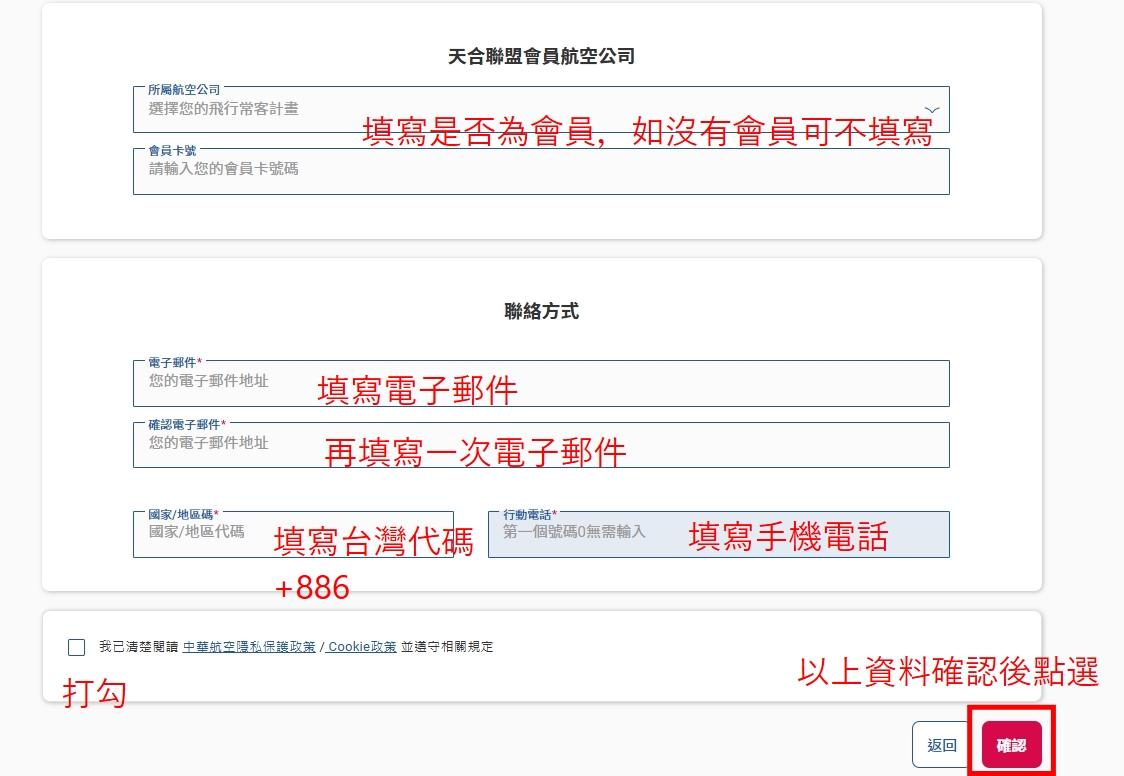Image resolution: width=1124 pixels, height=776 pixels.
Task: Expand the frequent flyer program chevron
Action: tap(931, 109)
